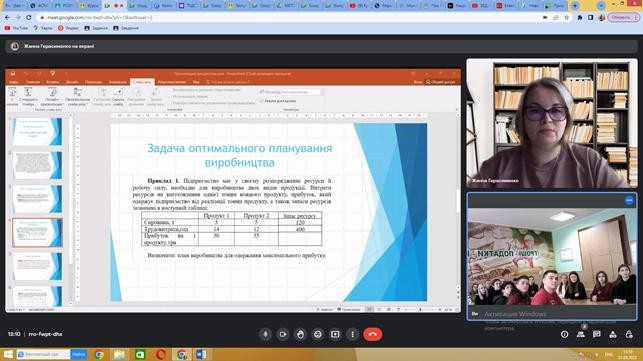Click the Chrome update button
Viewport: 643px width, 361px height.
point(623,18)
